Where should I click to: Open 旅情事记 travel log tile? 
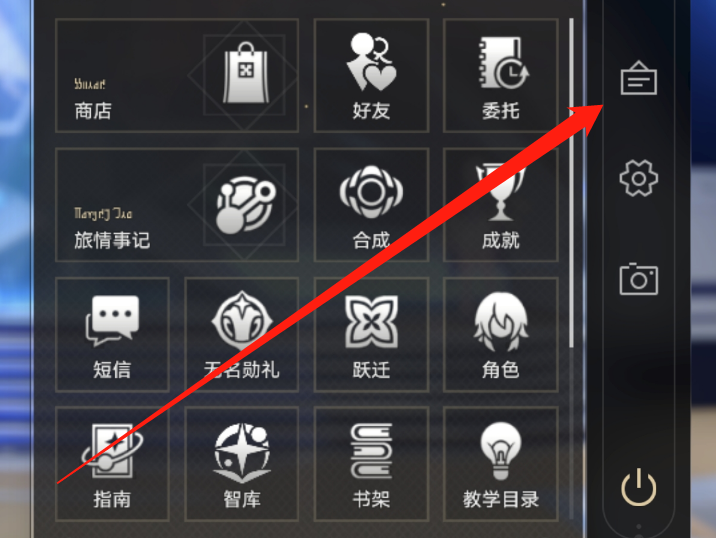point(177,205)
